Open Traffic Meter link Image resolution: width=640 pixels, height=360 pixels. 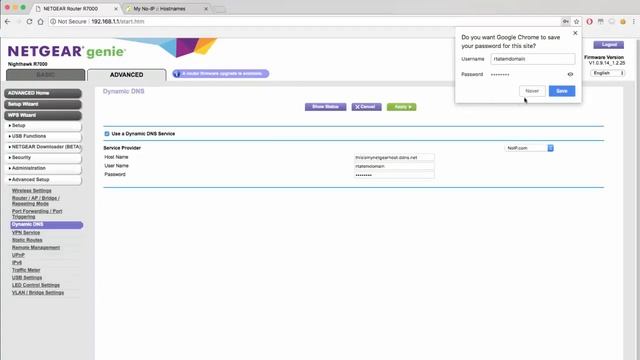26,270
